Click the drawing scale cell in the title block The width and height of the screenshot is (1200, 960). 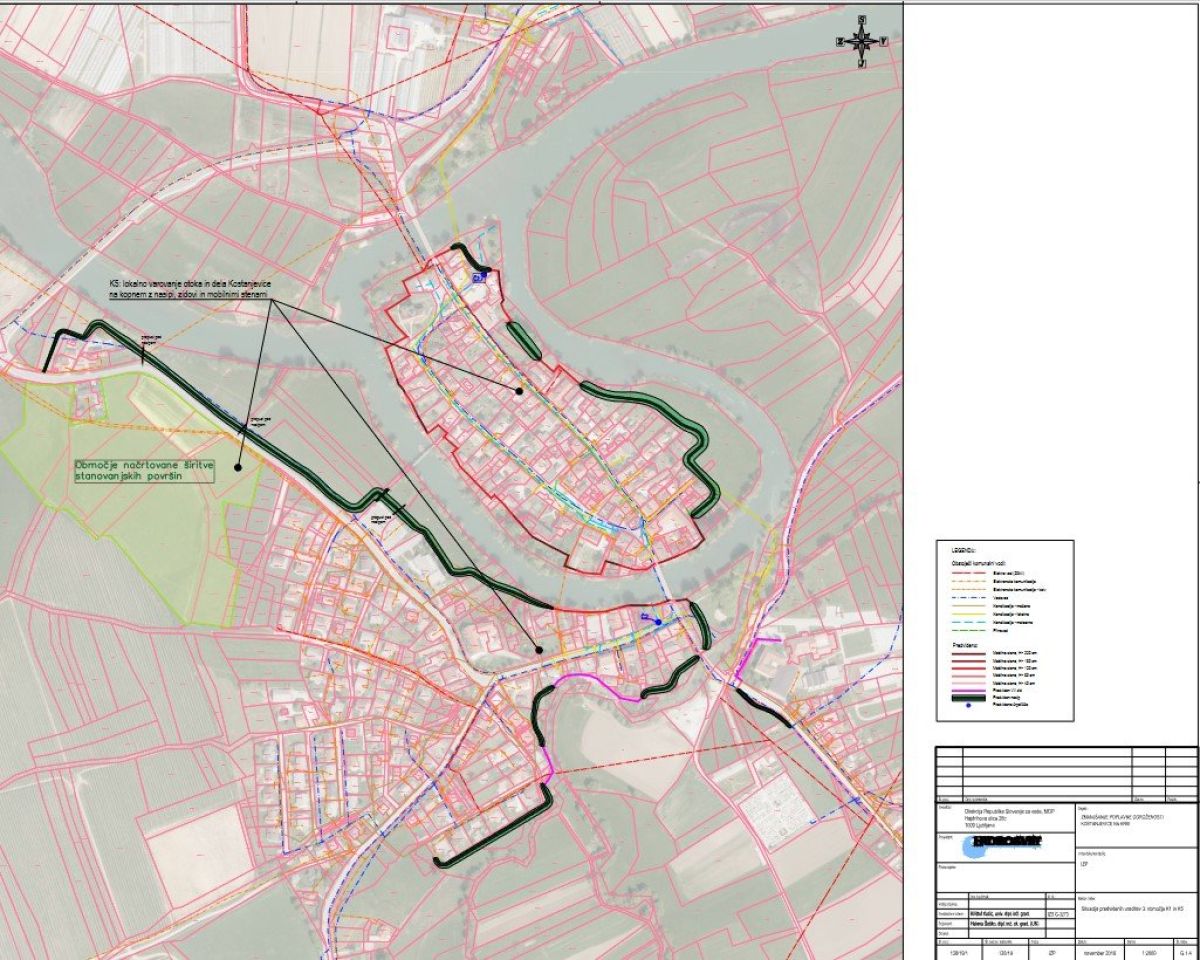pos(1147,953)
